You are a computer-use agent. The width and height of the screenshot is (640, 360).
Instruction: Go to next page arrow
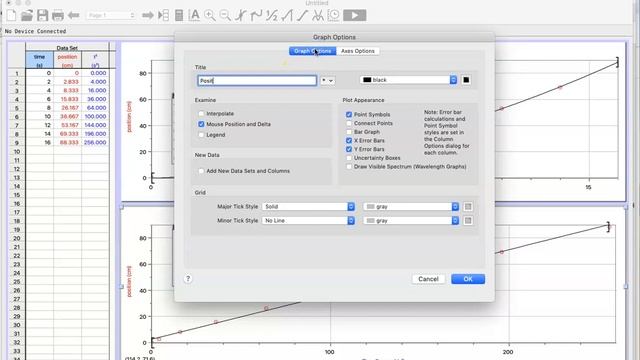pyautogui.click(x=147, y=16)
